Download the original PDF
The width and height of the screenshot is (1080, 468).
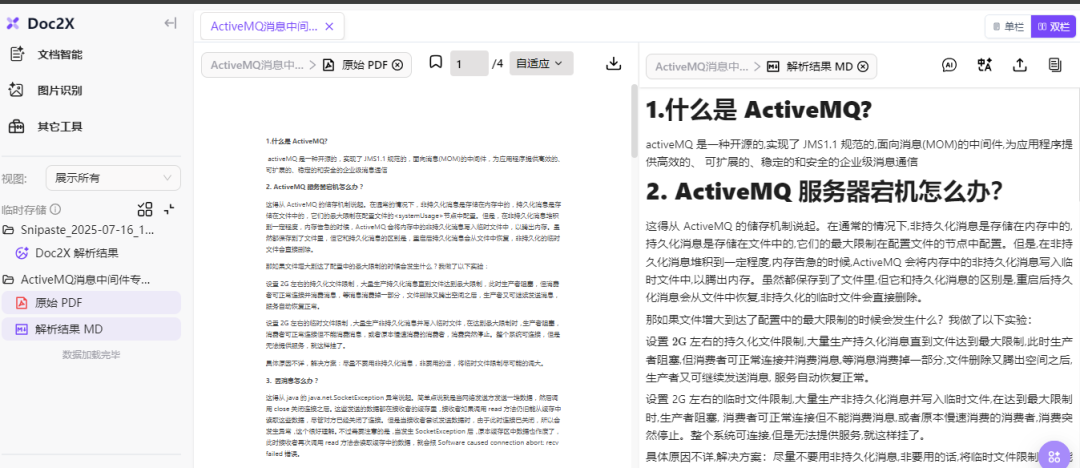[613, 63]
